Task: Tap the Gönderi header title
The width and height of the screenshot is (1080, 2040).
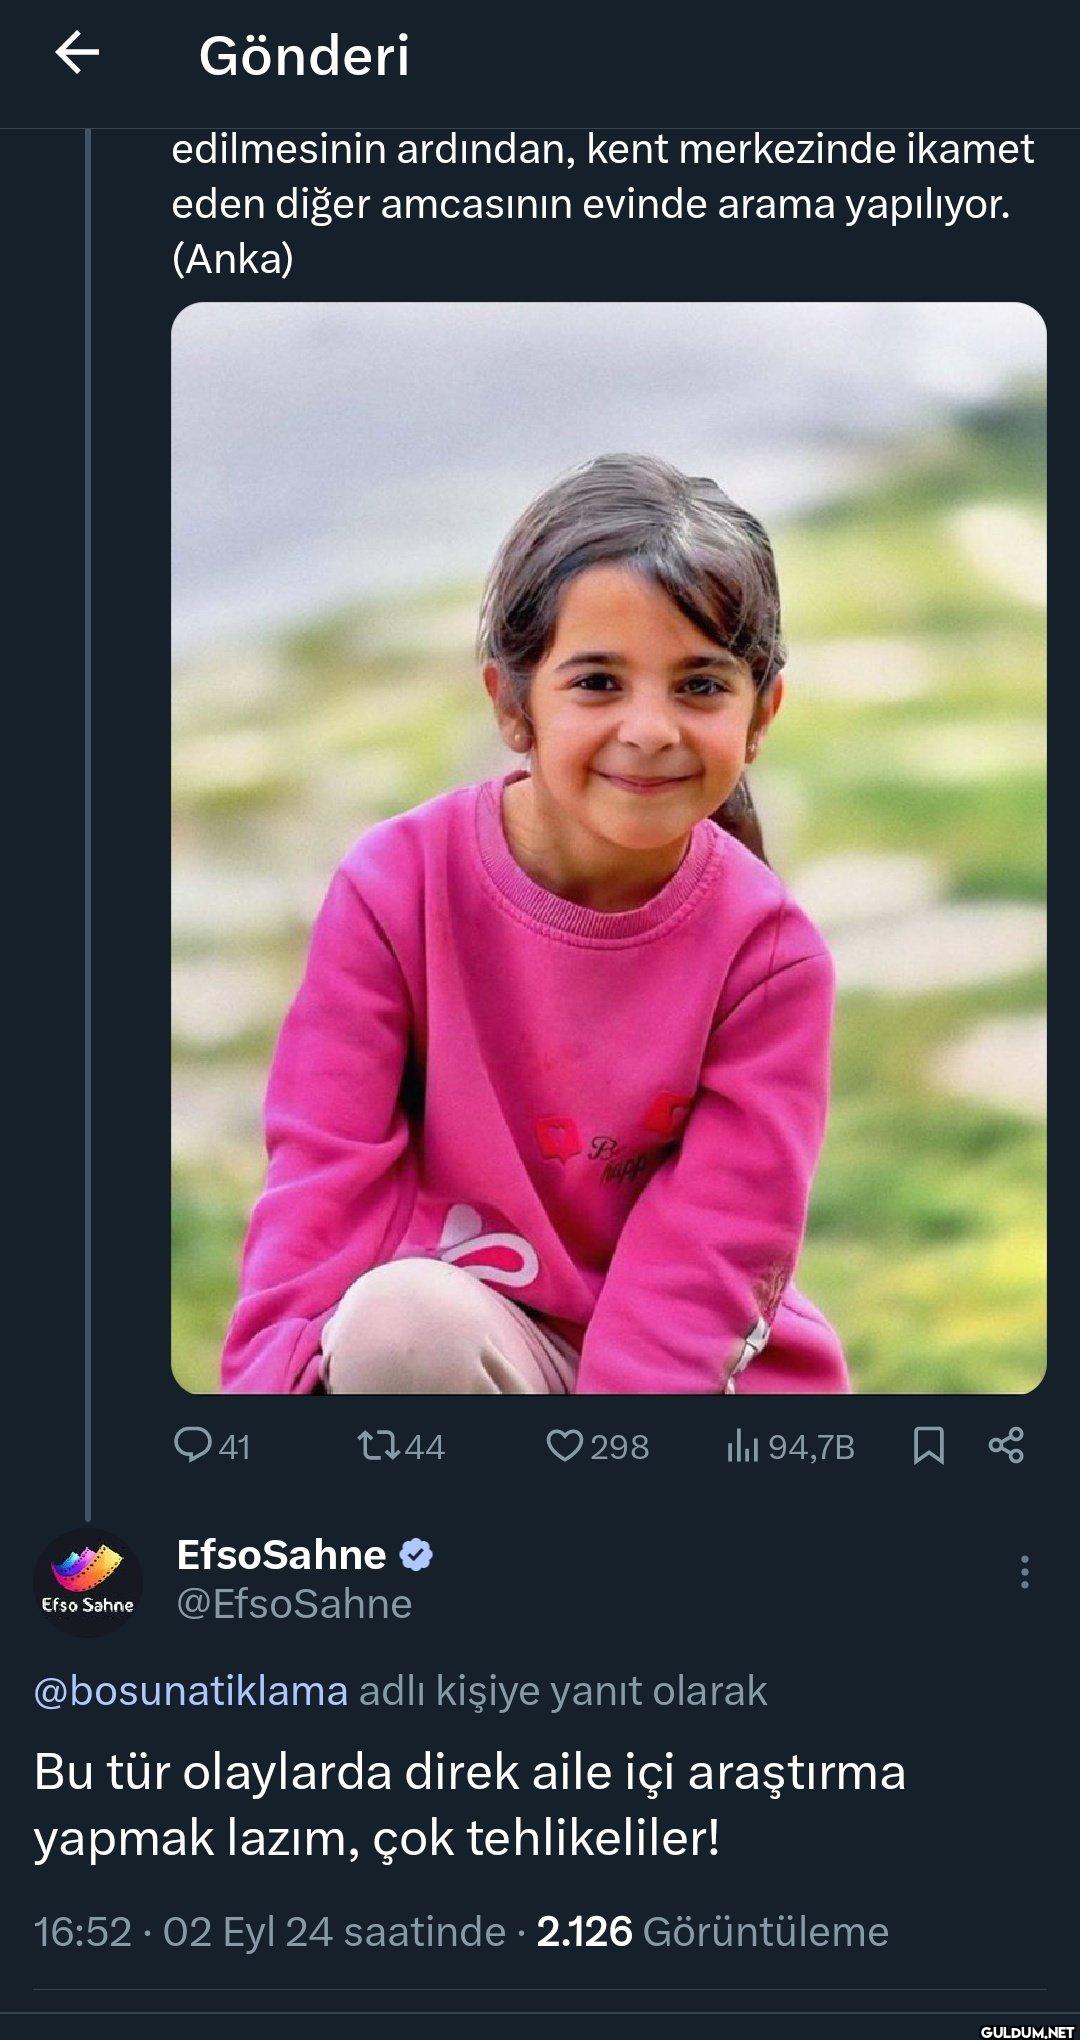Action: (304, 55)
